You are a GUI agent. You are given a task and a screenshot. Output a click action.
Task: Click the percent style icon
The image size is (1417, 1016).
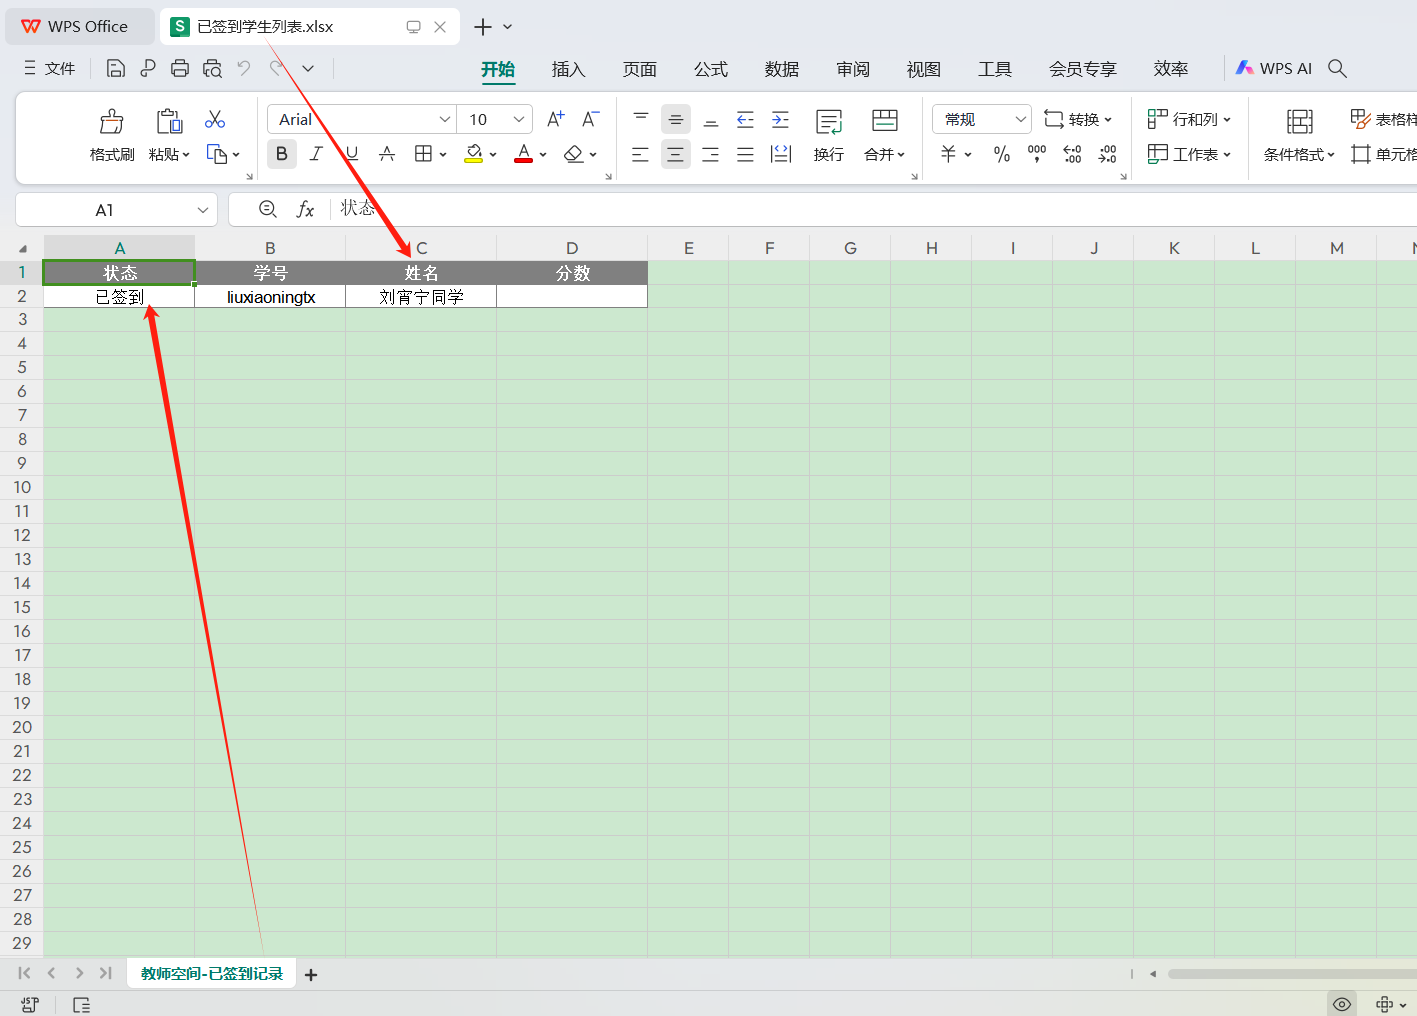coord(1001,154)
